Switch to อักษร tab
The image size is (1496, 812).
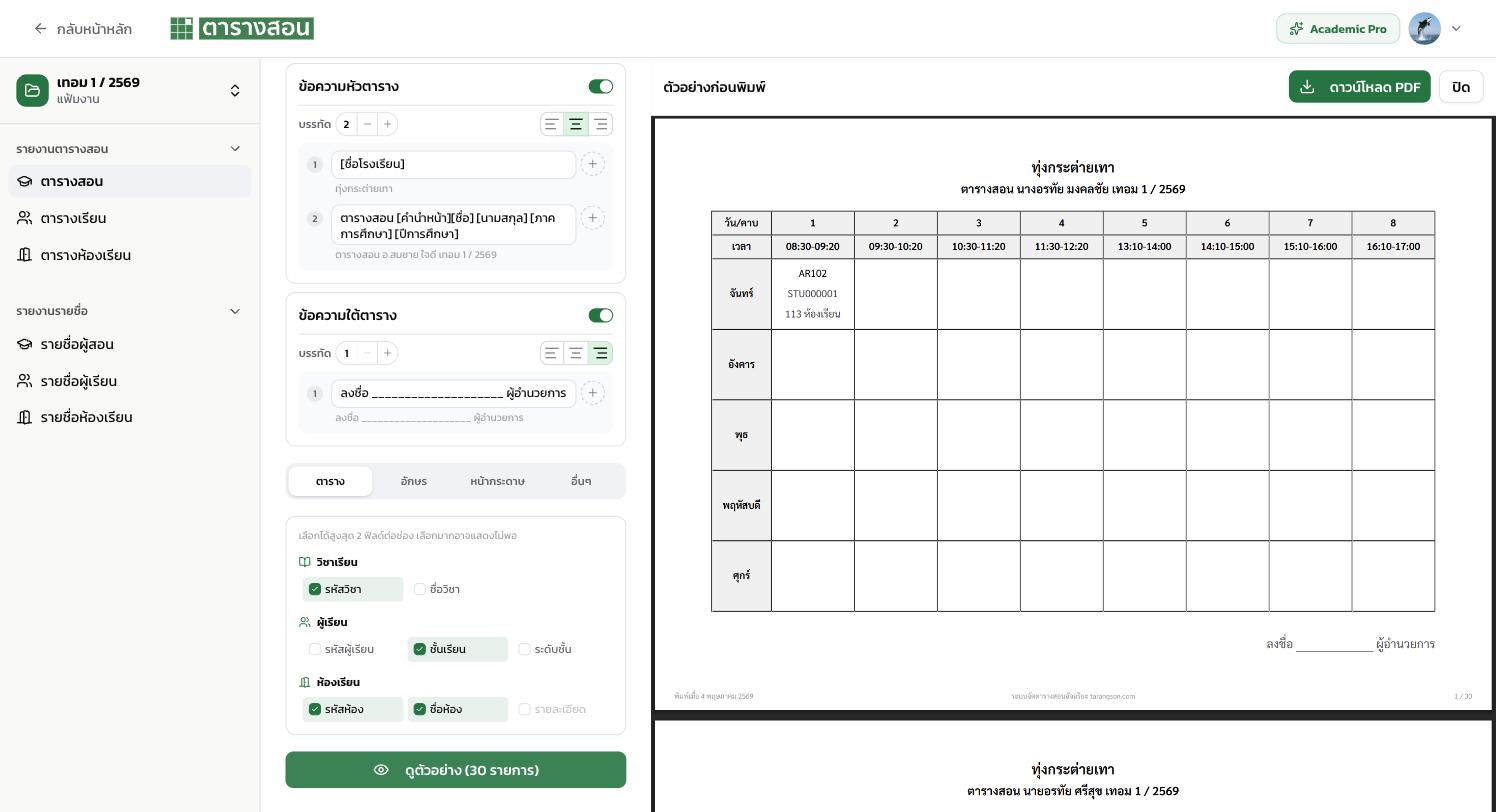(x=414, y=481)
